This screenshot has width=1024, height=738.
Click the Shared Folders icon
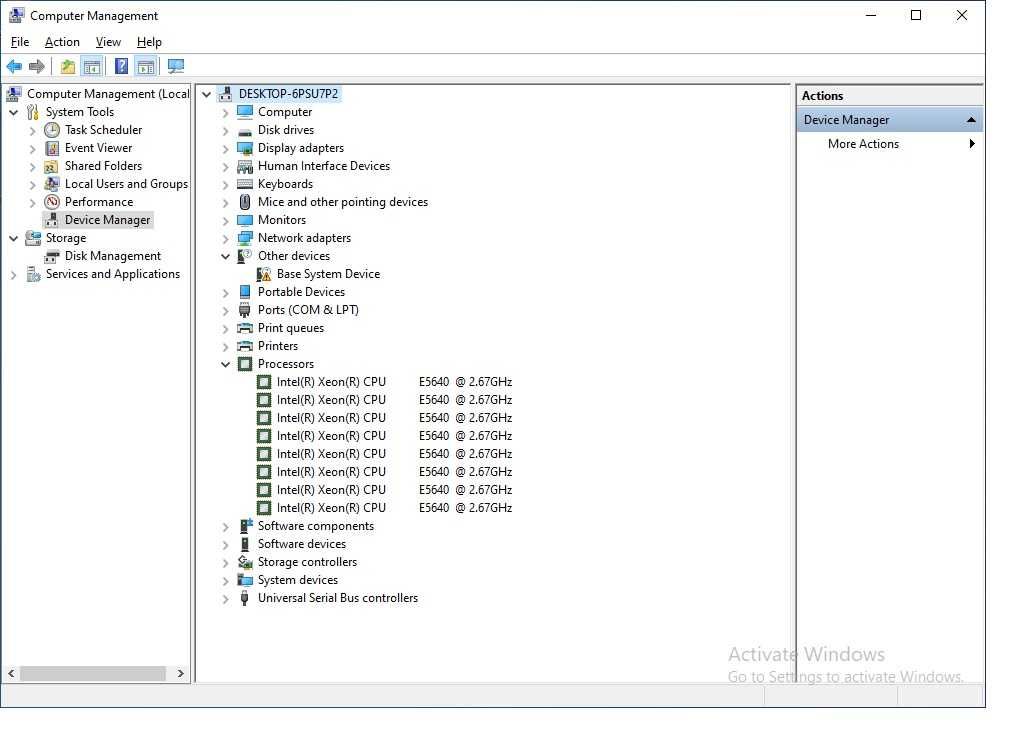[x=51, y=167]
